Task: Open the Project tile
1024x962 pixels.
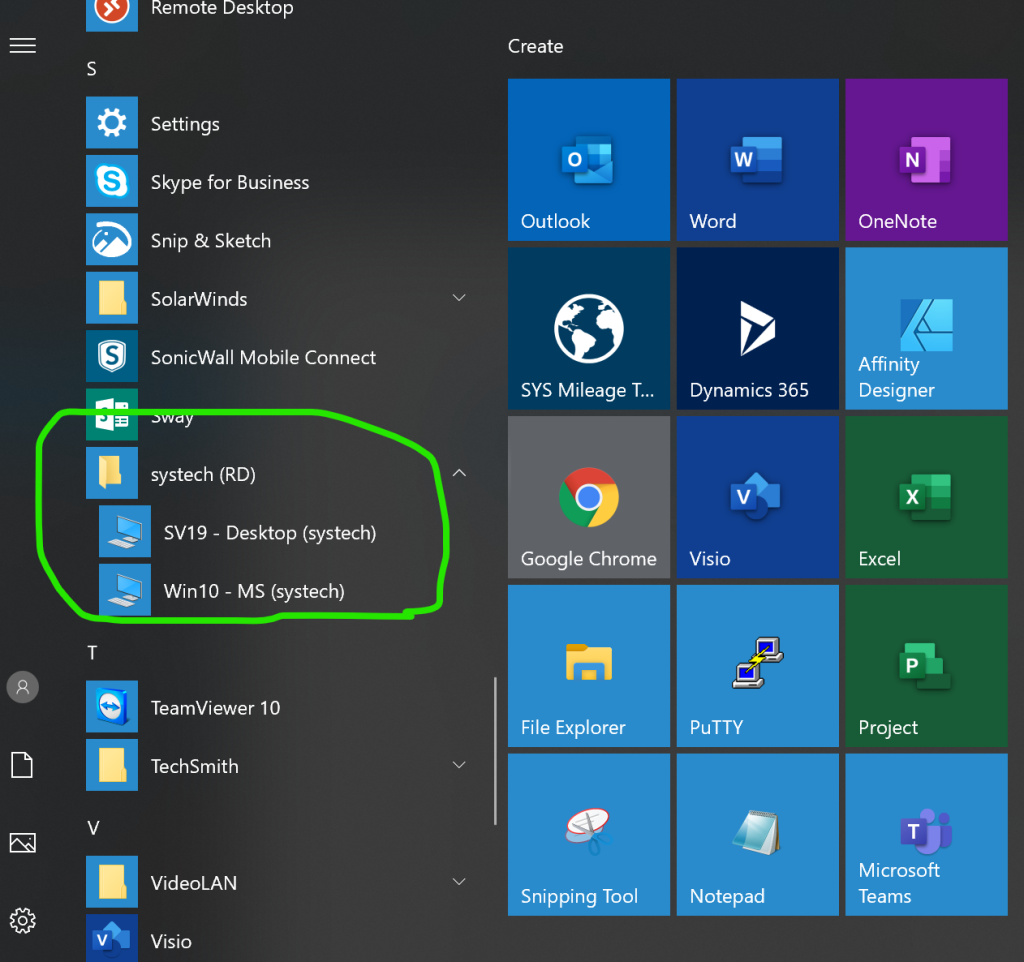Action: click(926, 665)
